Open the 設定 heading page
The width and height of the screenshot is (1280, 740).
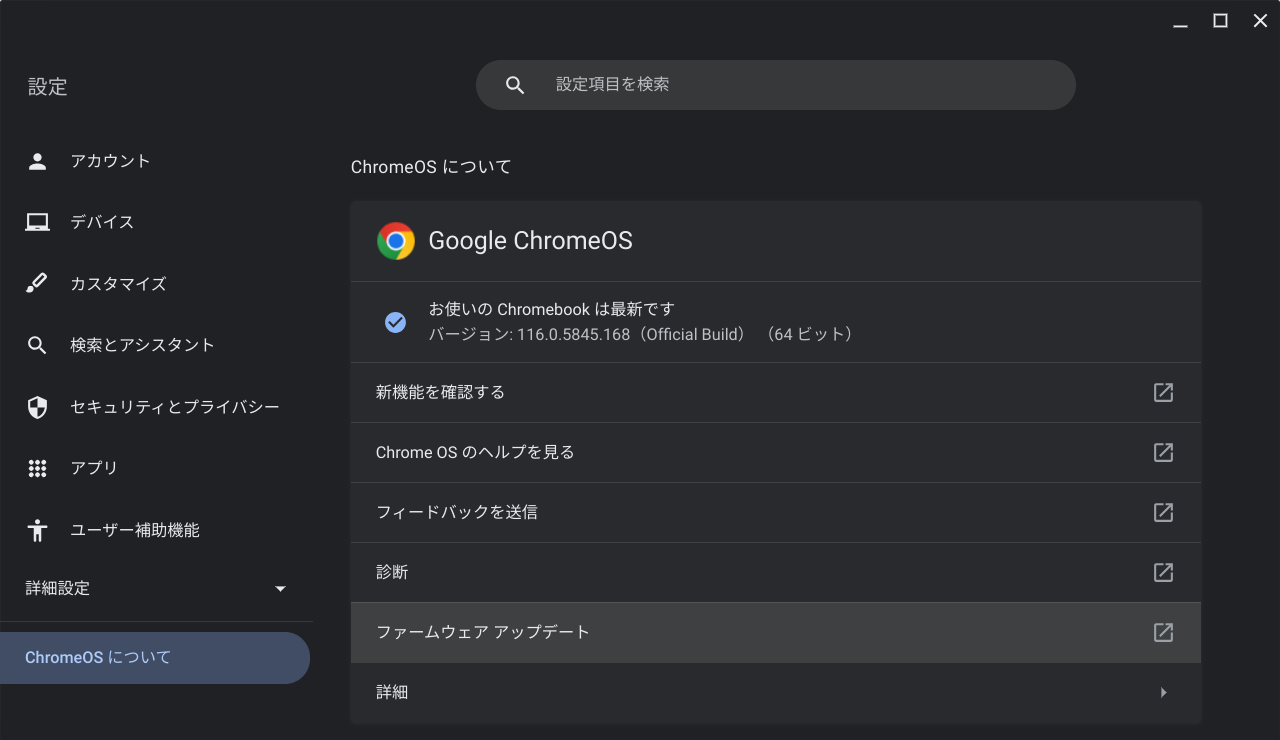[48, 87]
